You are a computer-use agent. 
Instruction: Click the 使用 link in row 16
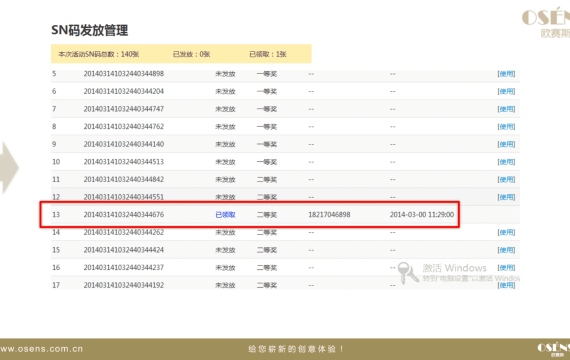(506, 268)
